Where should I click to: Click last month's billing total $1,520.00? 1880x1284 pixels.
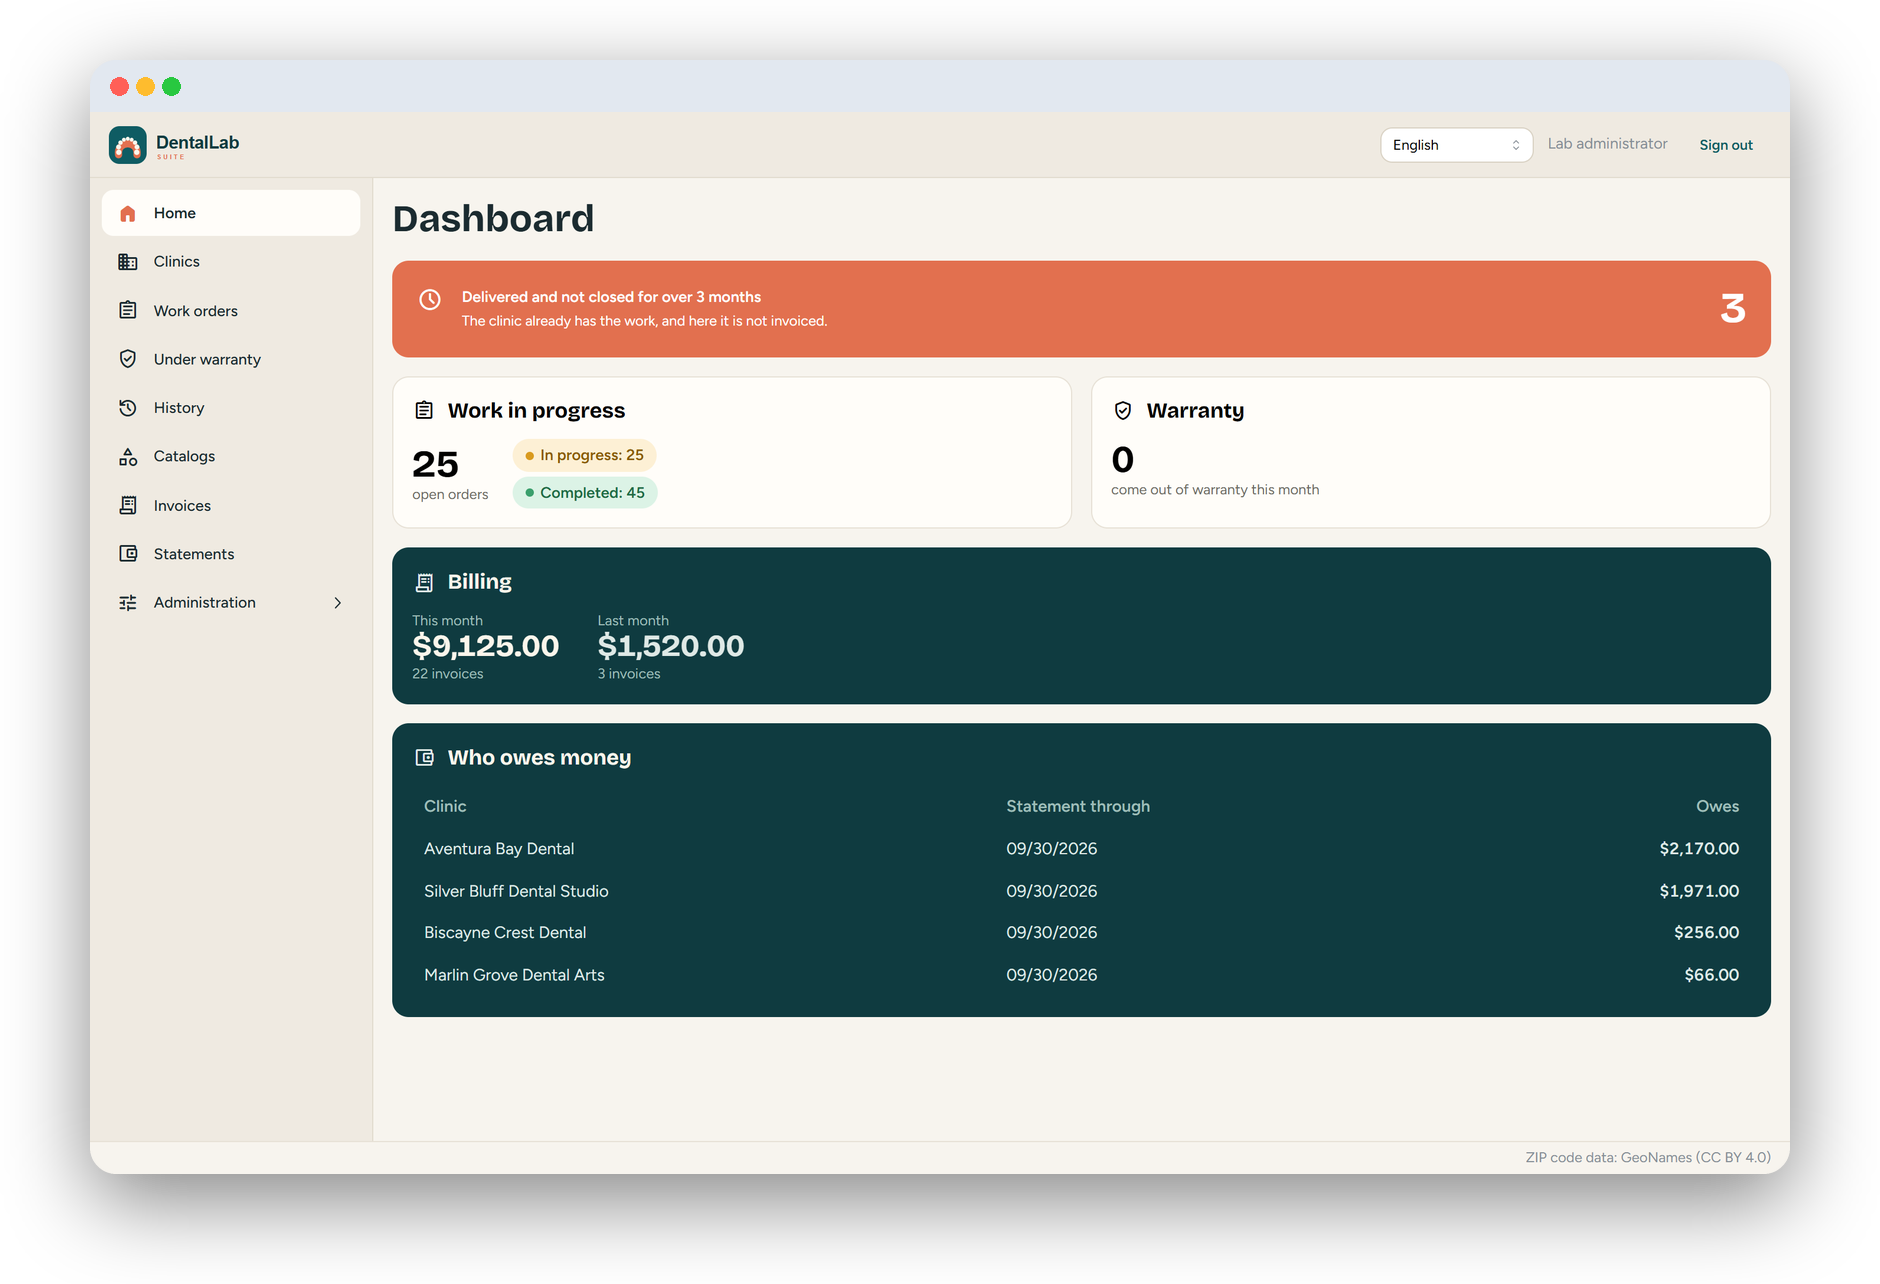(671, 646)
